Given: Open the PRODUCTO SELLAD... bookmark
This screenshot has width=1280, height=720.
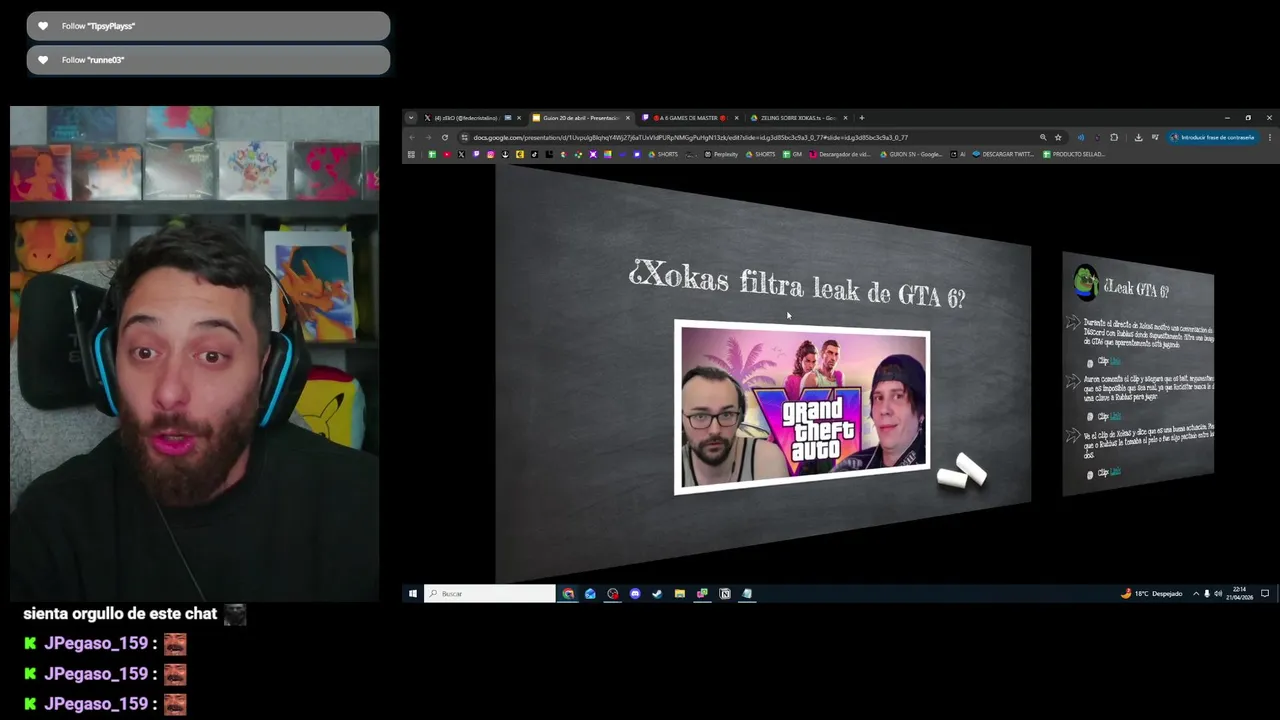Looking at the screenshot, I should (1074, 154).
